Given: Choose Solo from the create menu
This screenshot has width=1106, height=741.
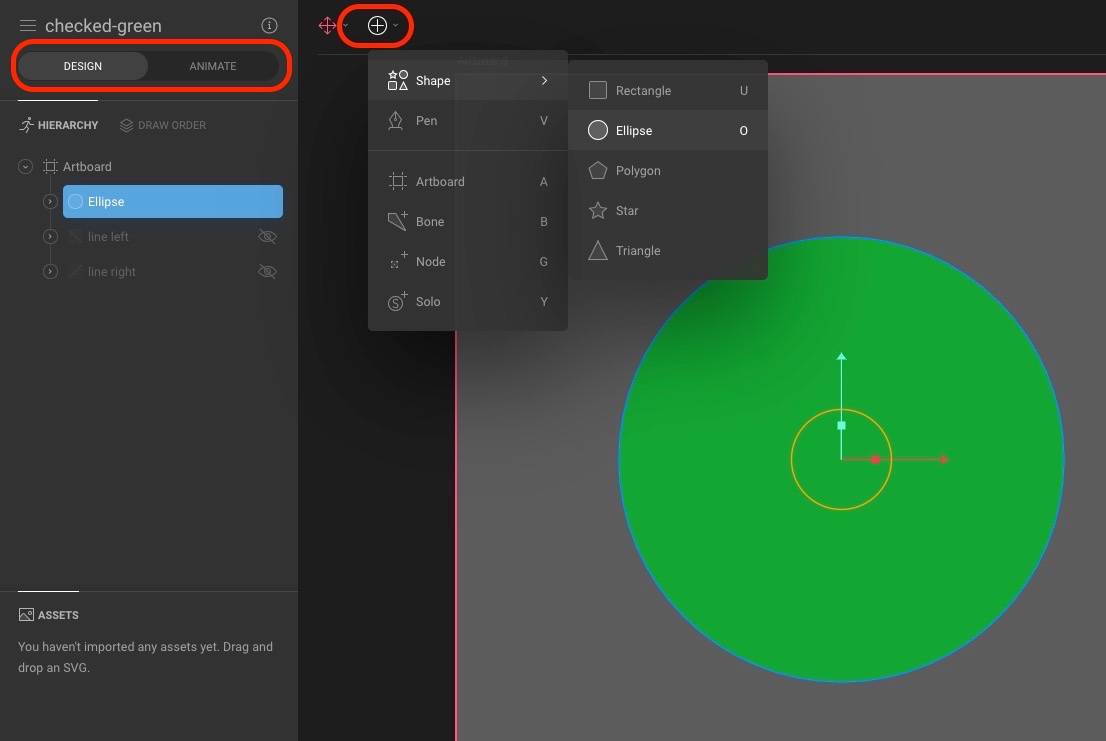Looking at the screenshot, I should pos(468,302).
